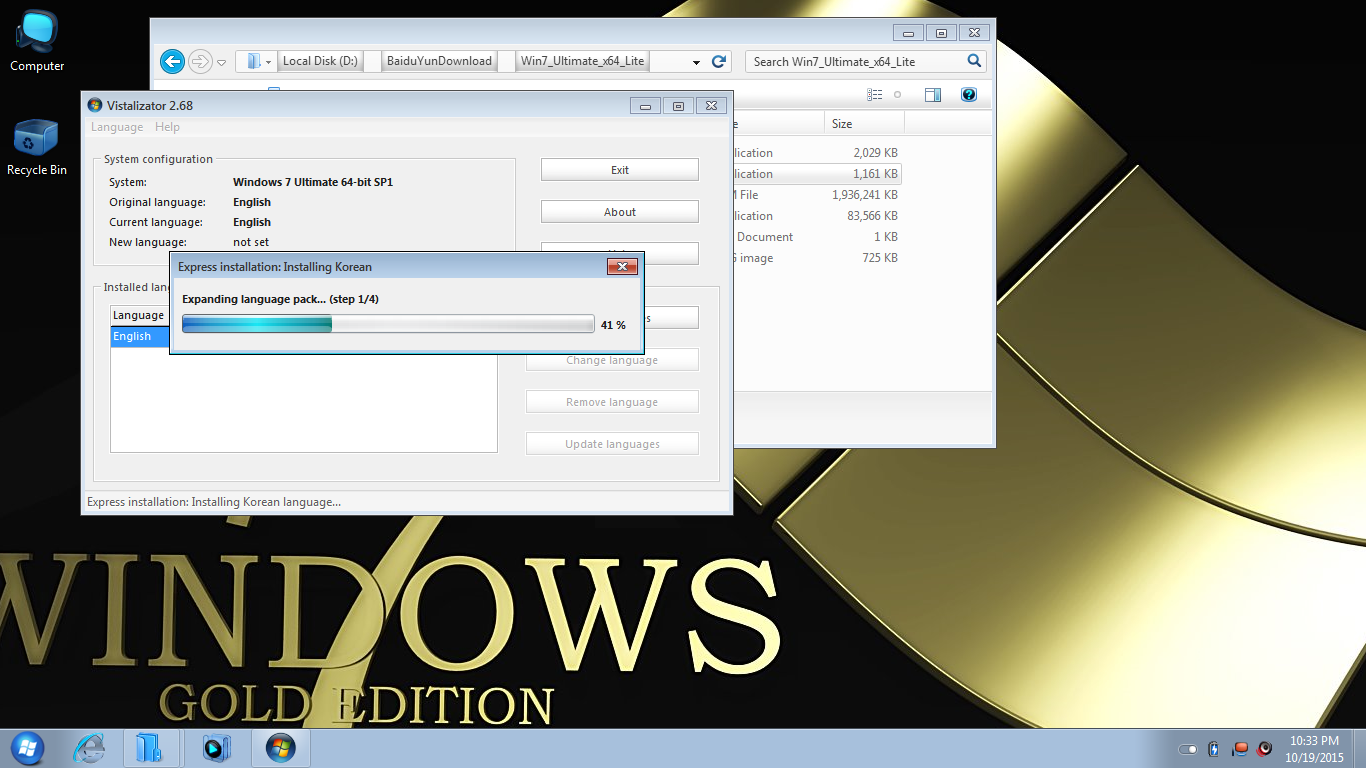This screenshot has height=768, width=1366.
Task: Open the Computer desktop icon
Action: pos(37,42)
